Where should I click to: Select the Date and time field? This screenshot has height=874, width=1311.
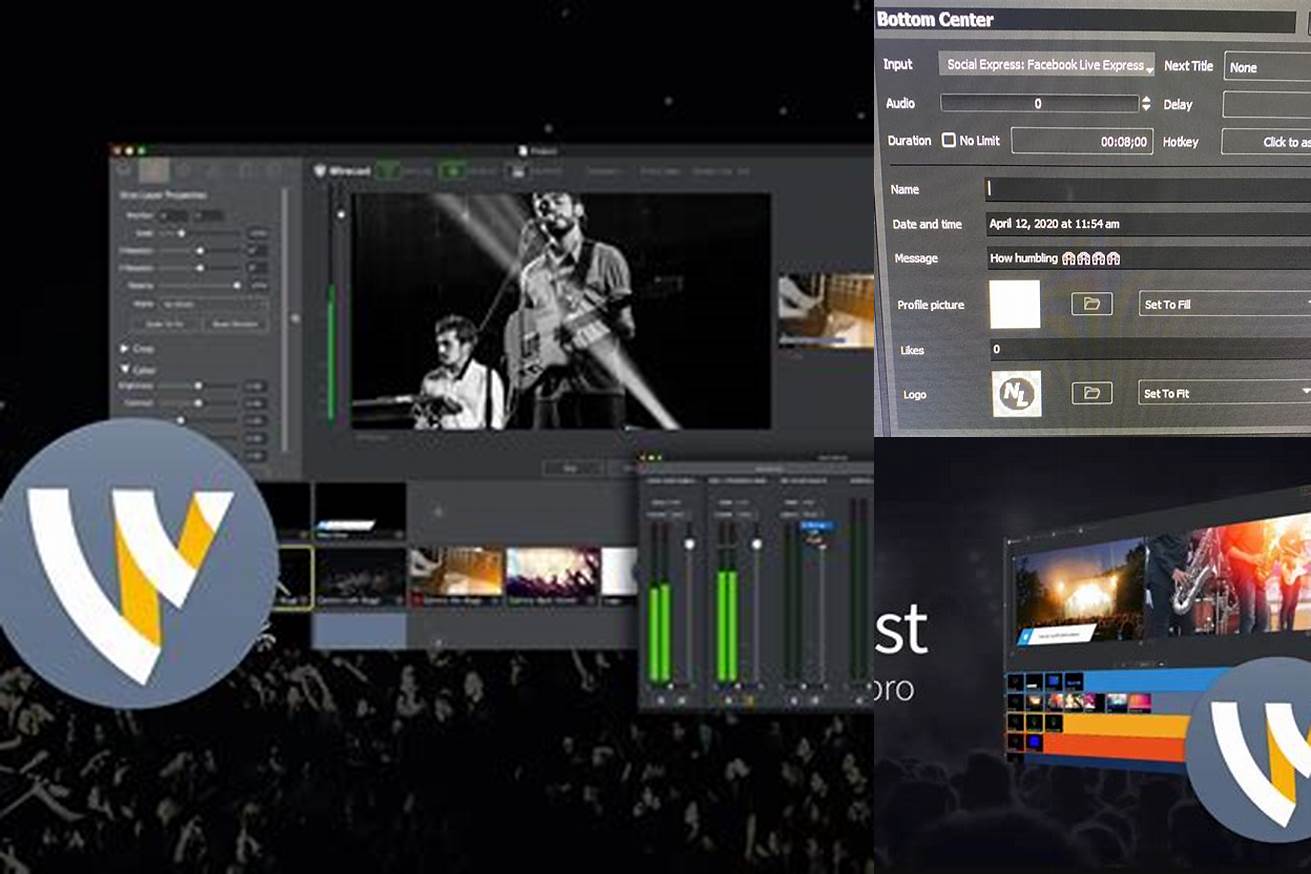[x=1148, y=224]
